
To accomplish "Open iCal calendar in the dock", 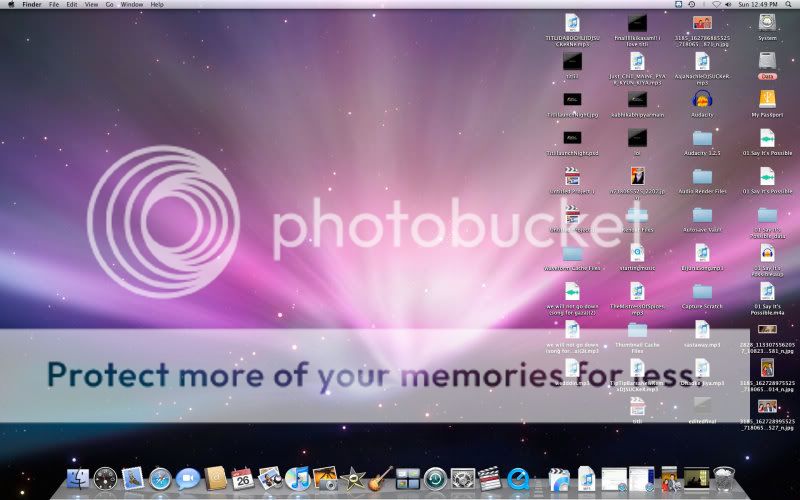I will (x=242, y=479).
